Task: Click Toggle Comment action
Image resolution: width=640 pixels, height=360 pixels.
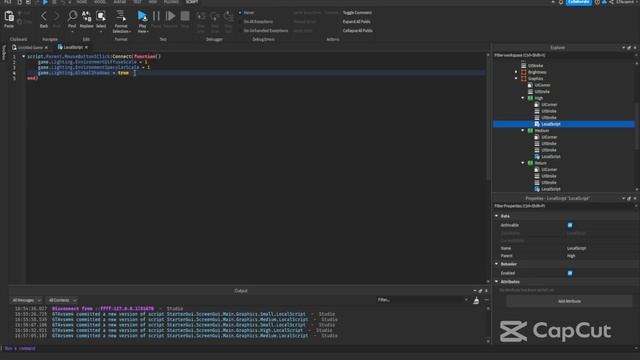Action: (357, 13)
